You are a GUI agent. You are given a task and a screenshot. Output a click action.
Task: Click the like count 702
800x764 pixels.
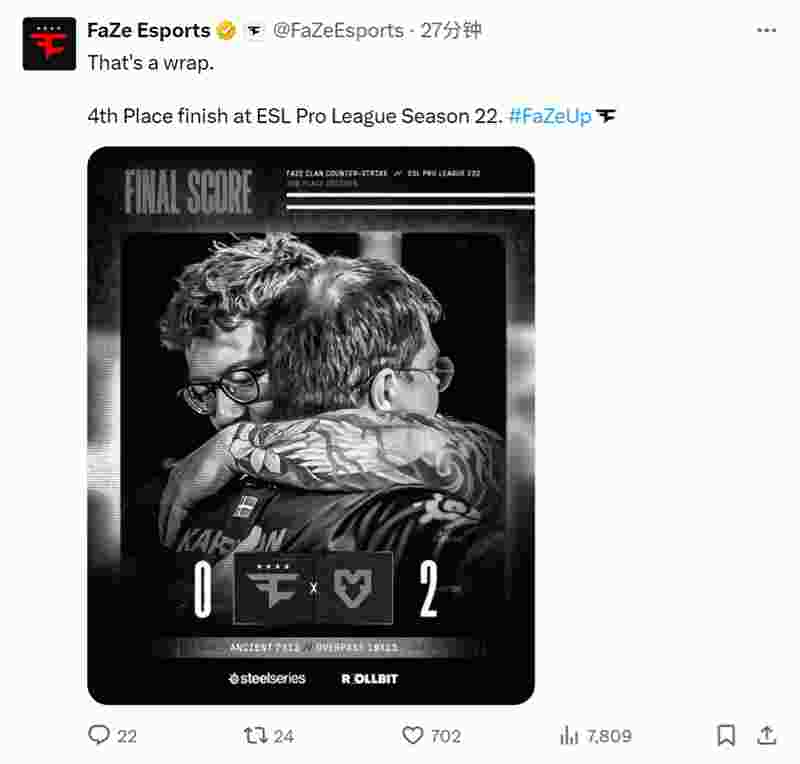[x=446, y=736]
